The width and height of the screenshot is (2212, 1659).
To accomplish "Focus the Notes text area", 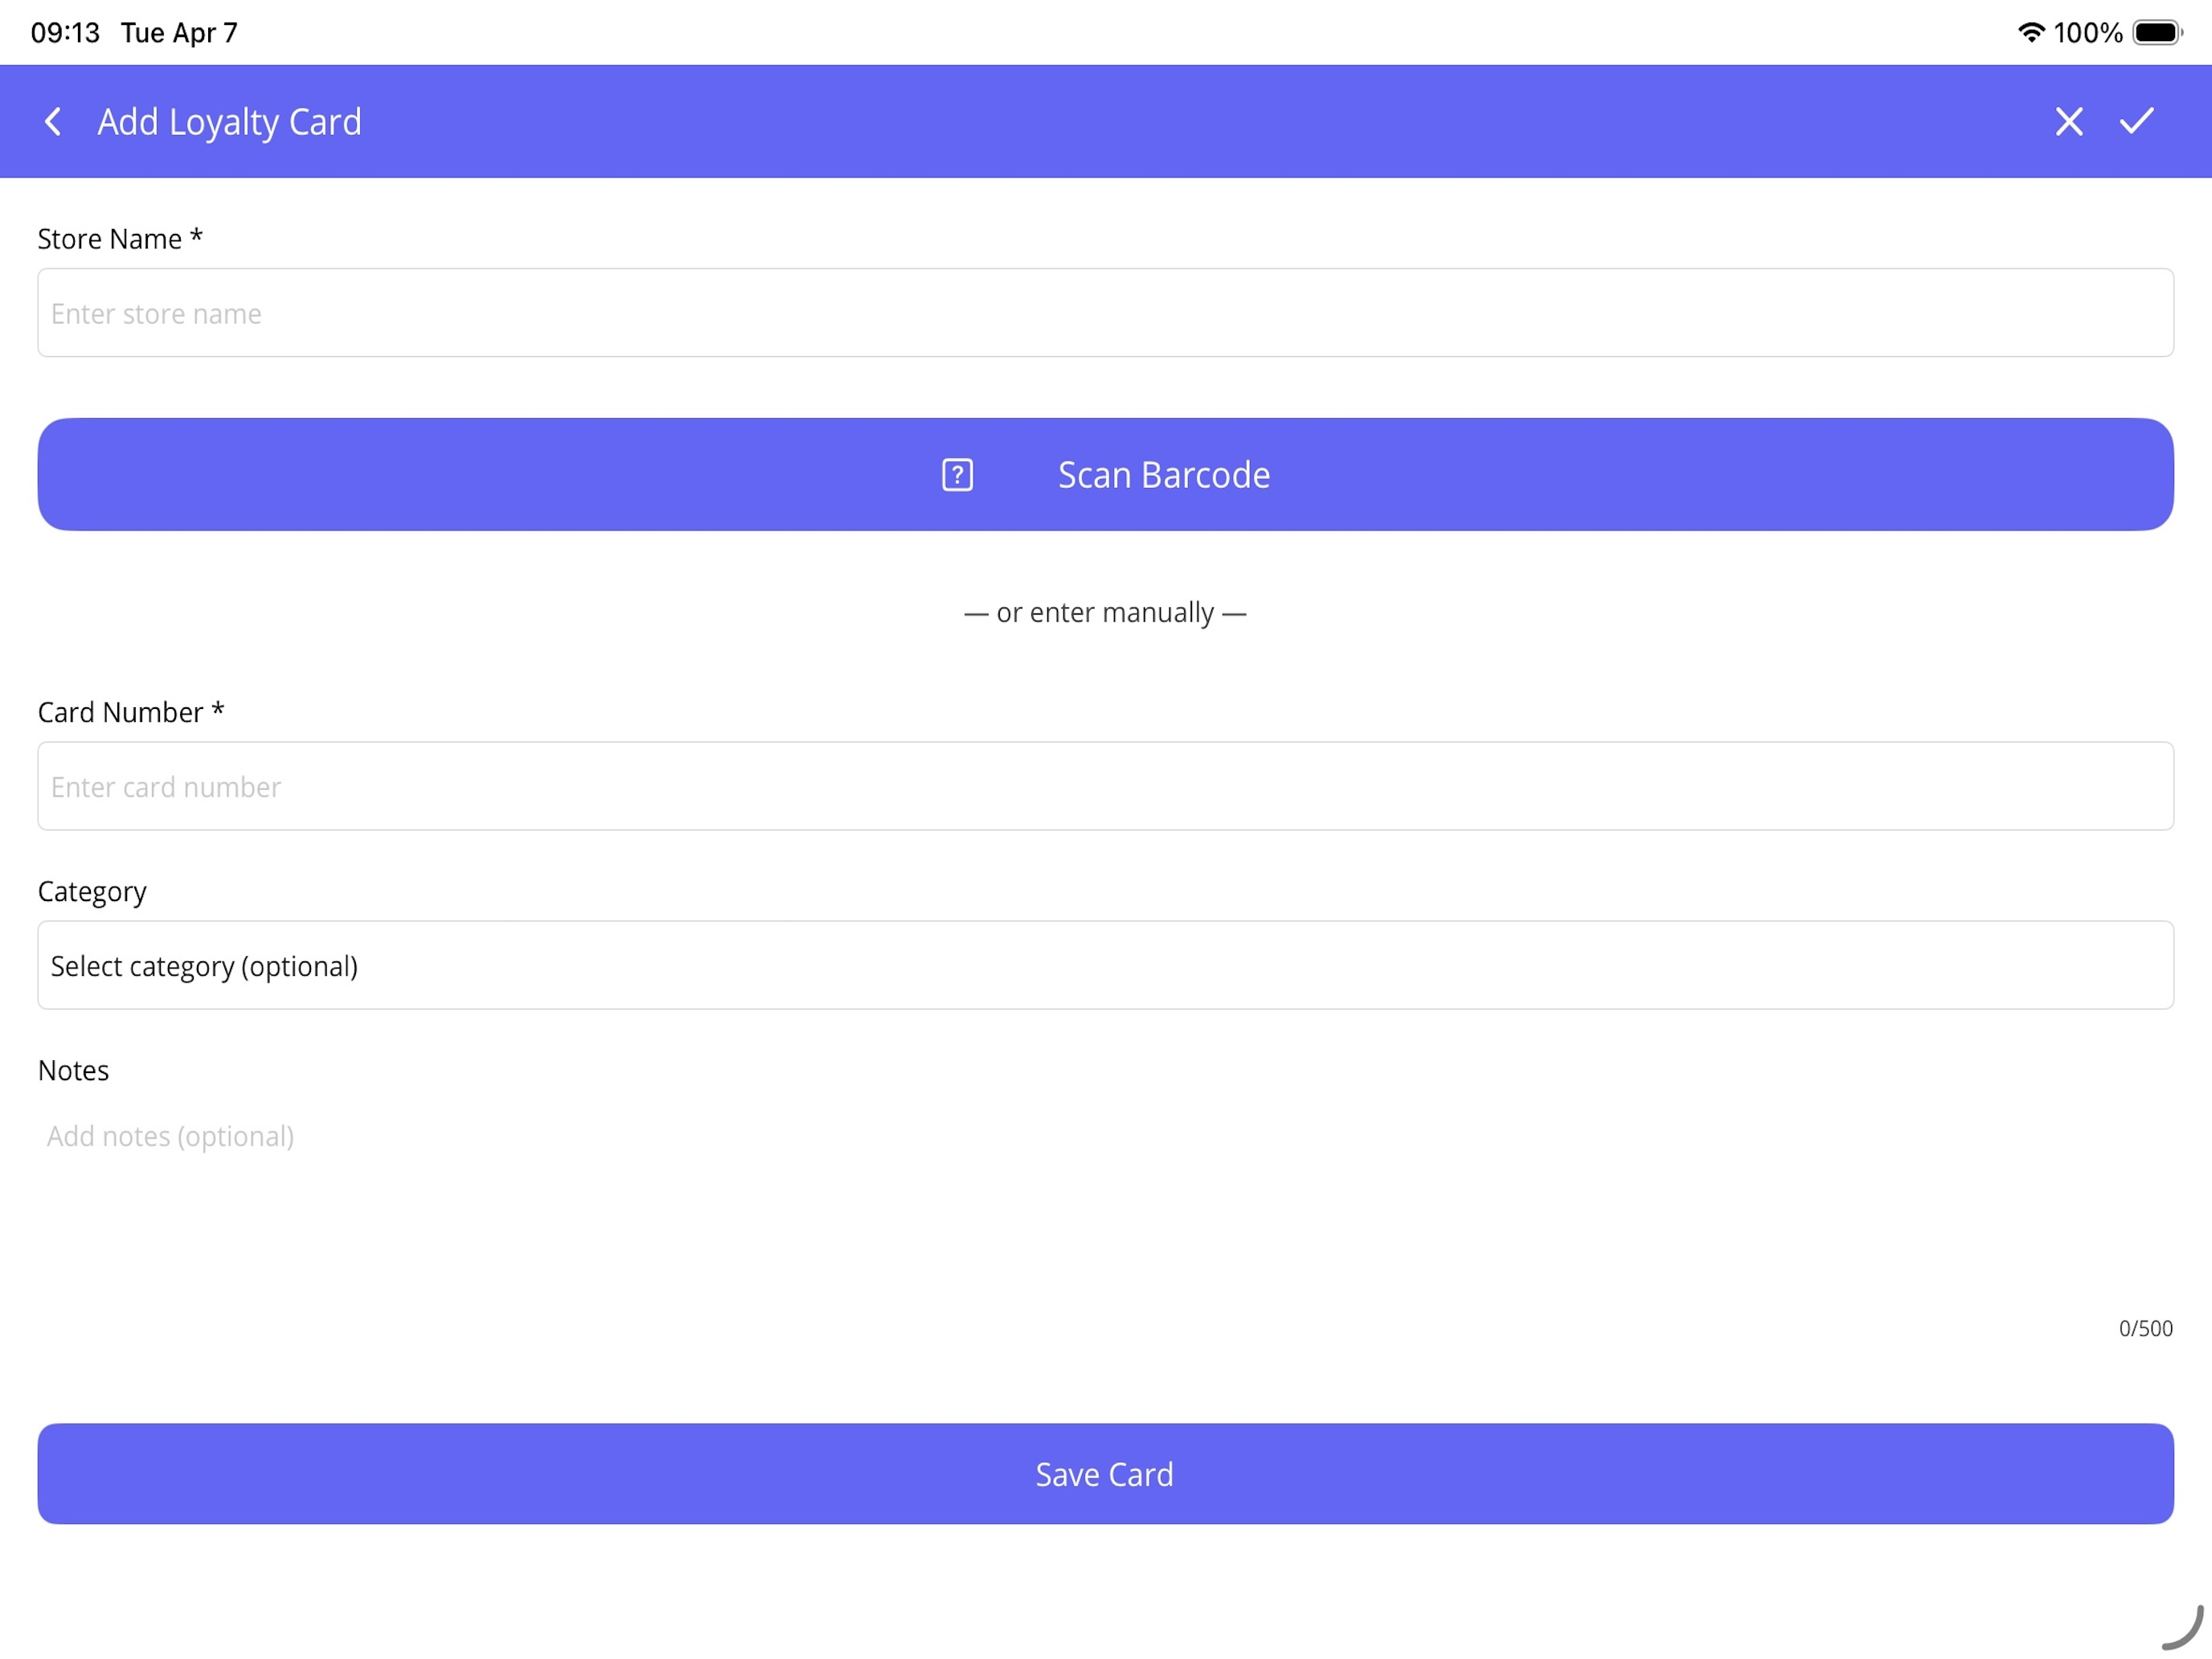I will [1106, 1200].
